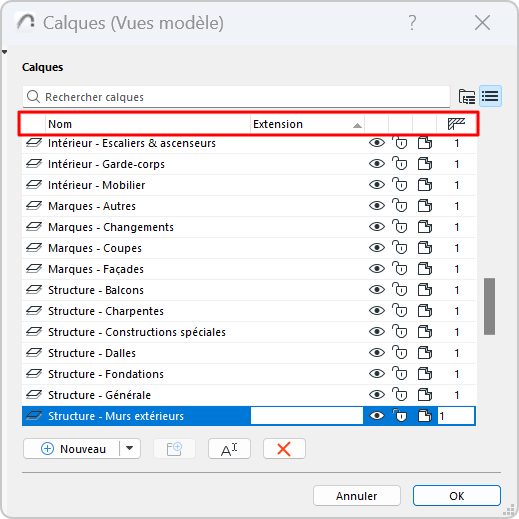Collapse the panel using top-left triangle

point(4,52)
